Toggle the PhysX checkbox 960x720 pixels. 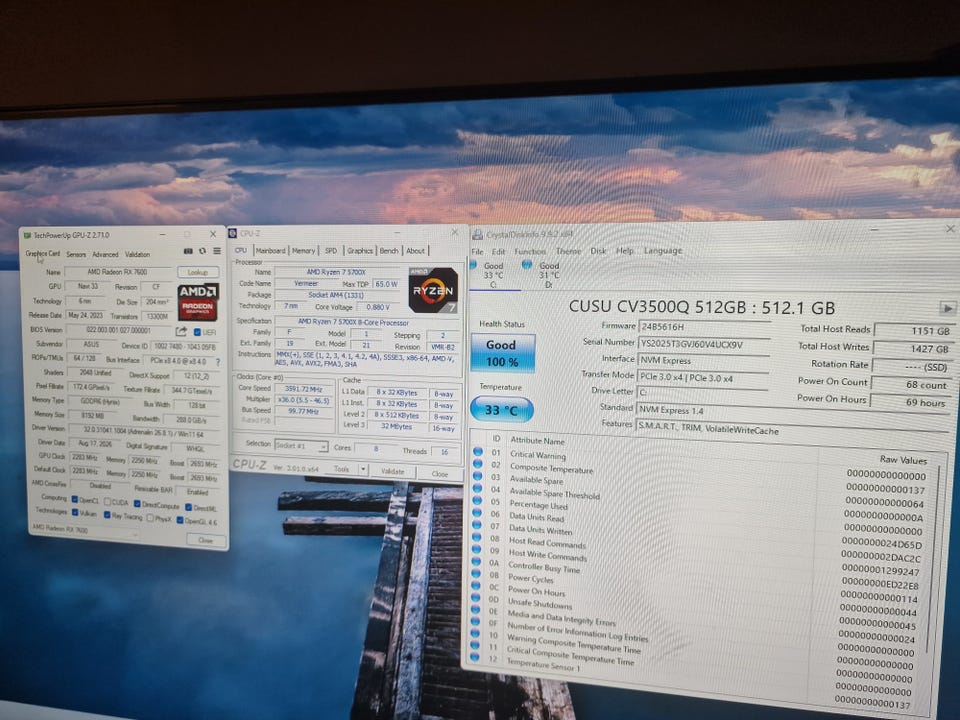pos(150,518)
